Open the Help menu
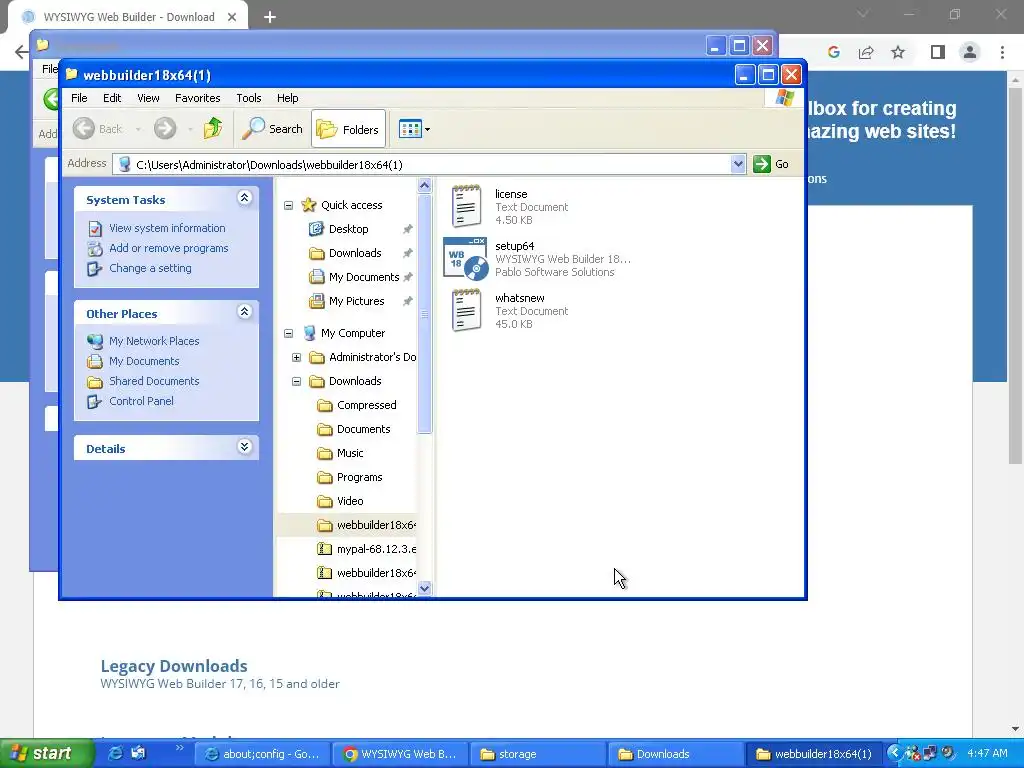 (x=287, y=98)
